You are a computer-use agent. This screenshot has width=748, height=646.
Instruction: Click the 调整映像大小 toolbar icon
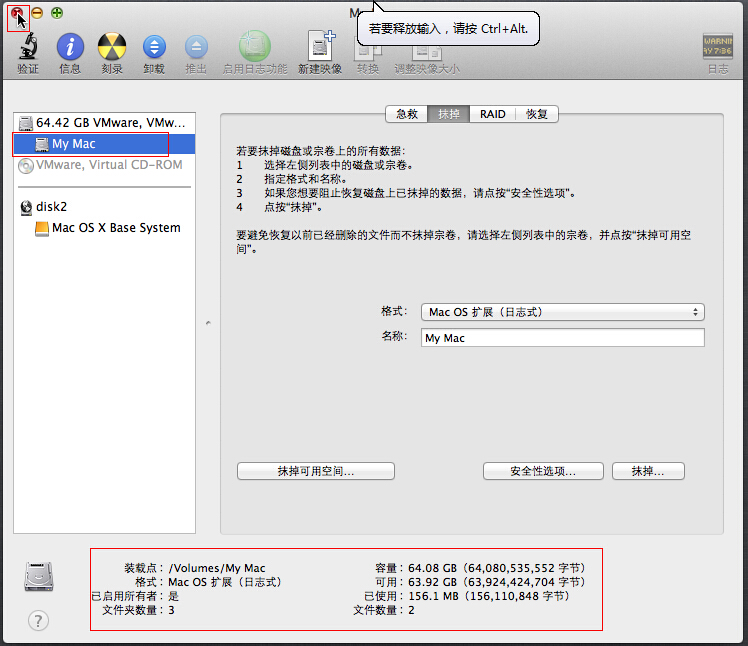pyautogui.click(x=427, y=52)
